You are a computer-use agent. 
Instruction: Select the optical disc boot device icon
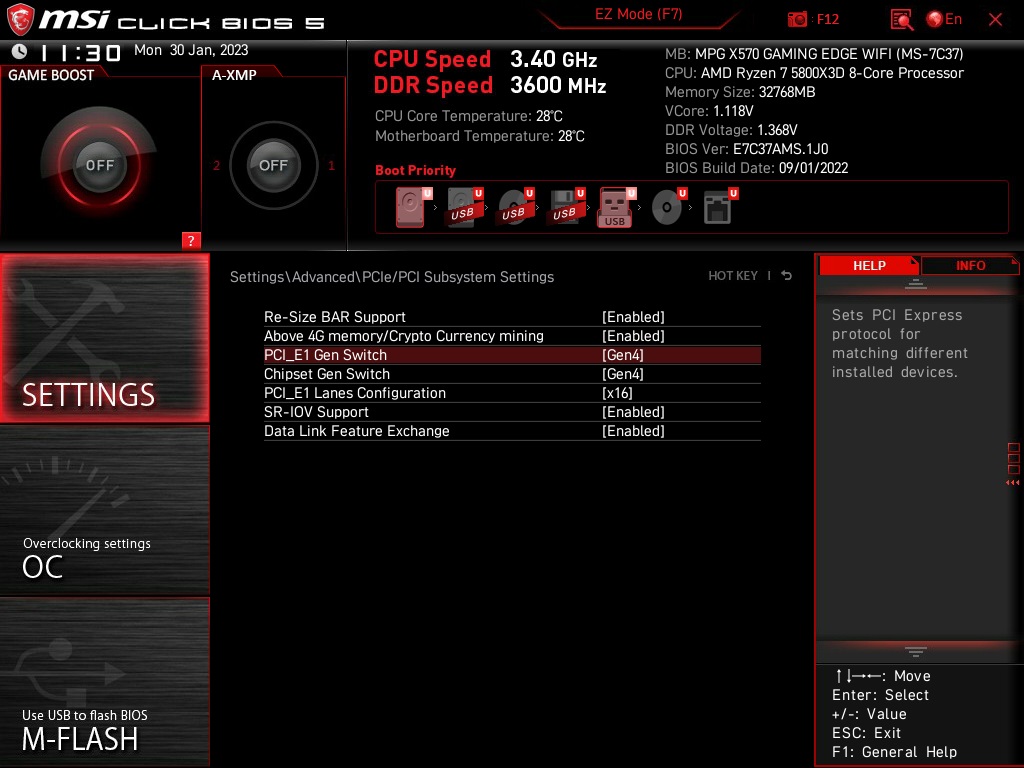point(669,207)
